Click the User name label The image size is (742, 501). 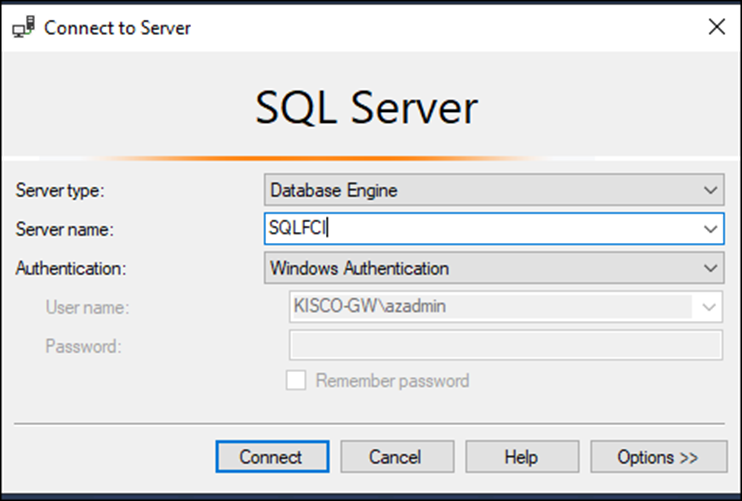click(x=87, y=307)
